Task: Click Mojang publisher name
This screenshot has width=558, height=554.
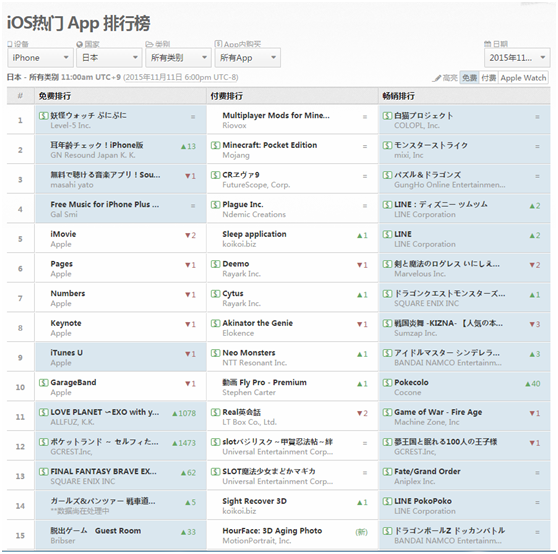Action: click(236, 155)
